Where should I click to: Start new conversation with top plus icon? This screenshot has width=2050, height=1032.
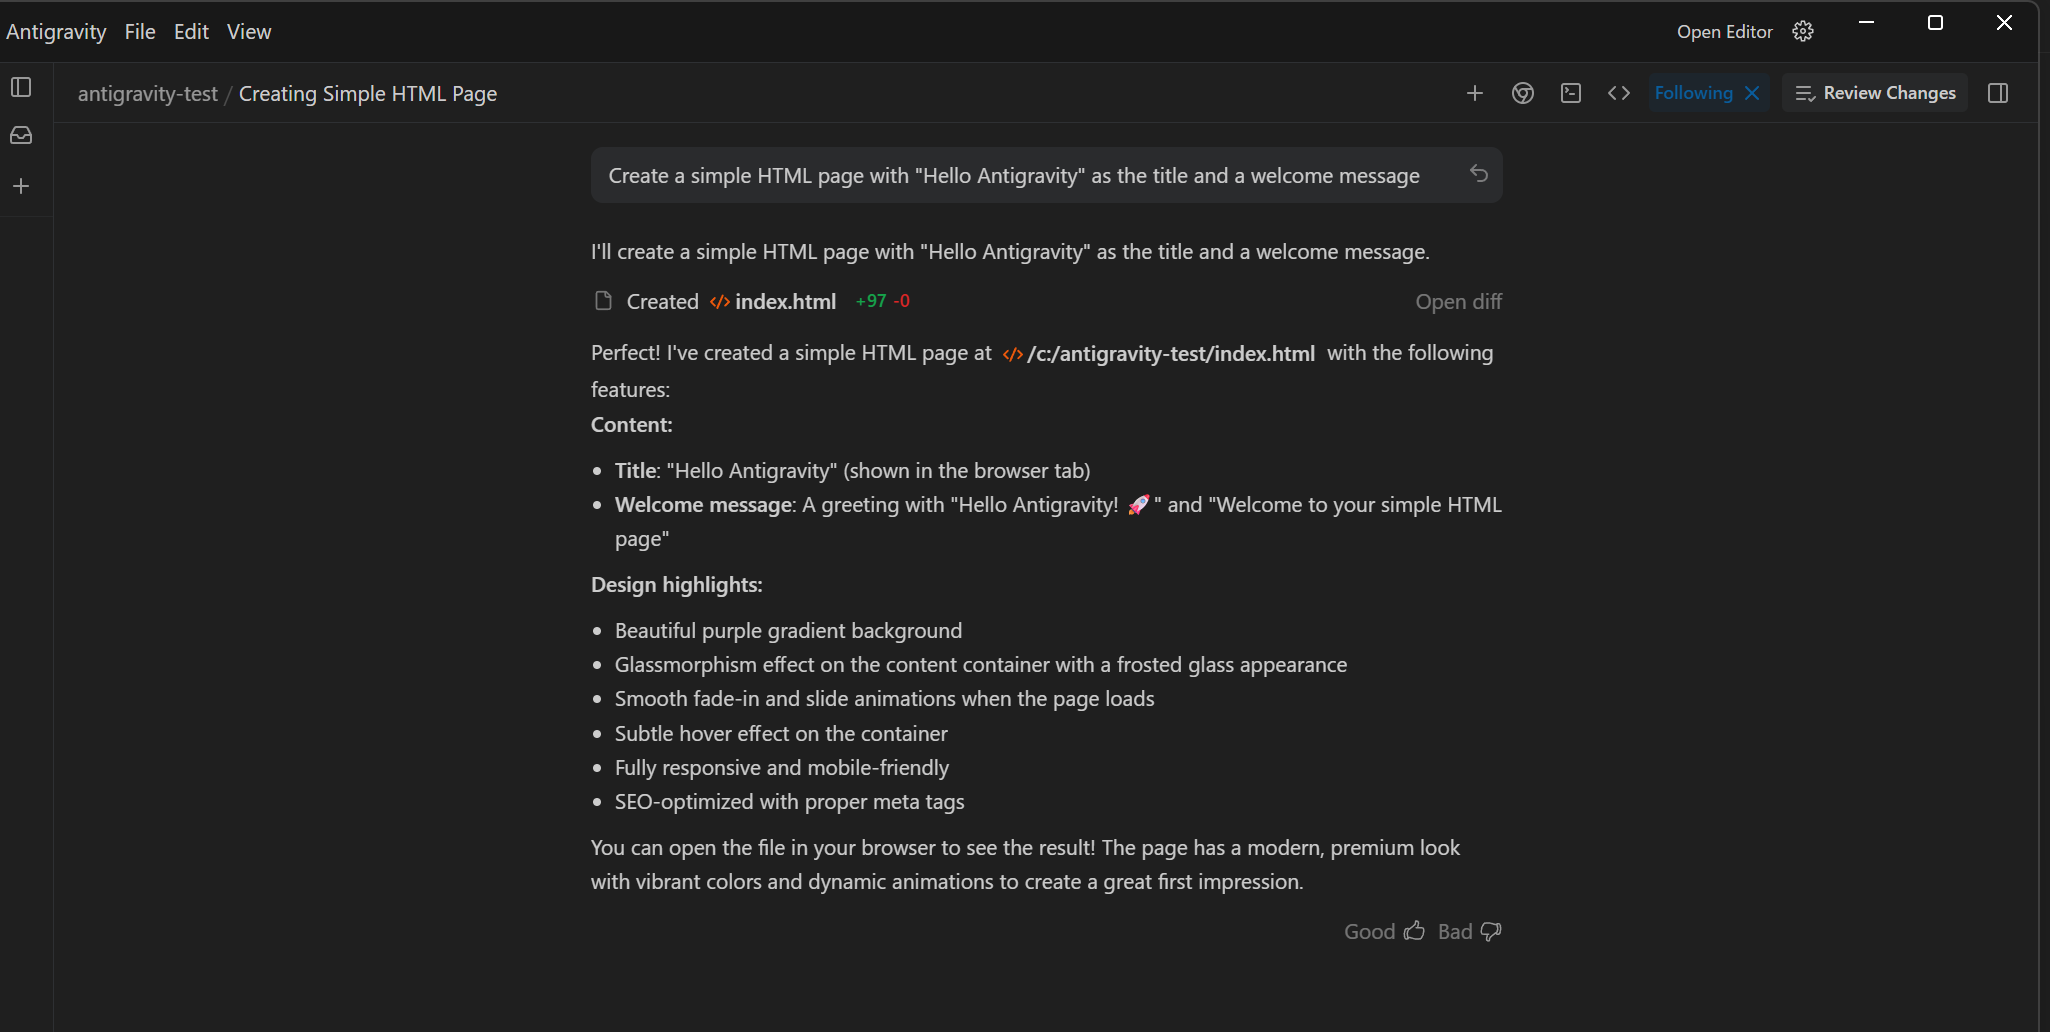(x=1474, y=93)
